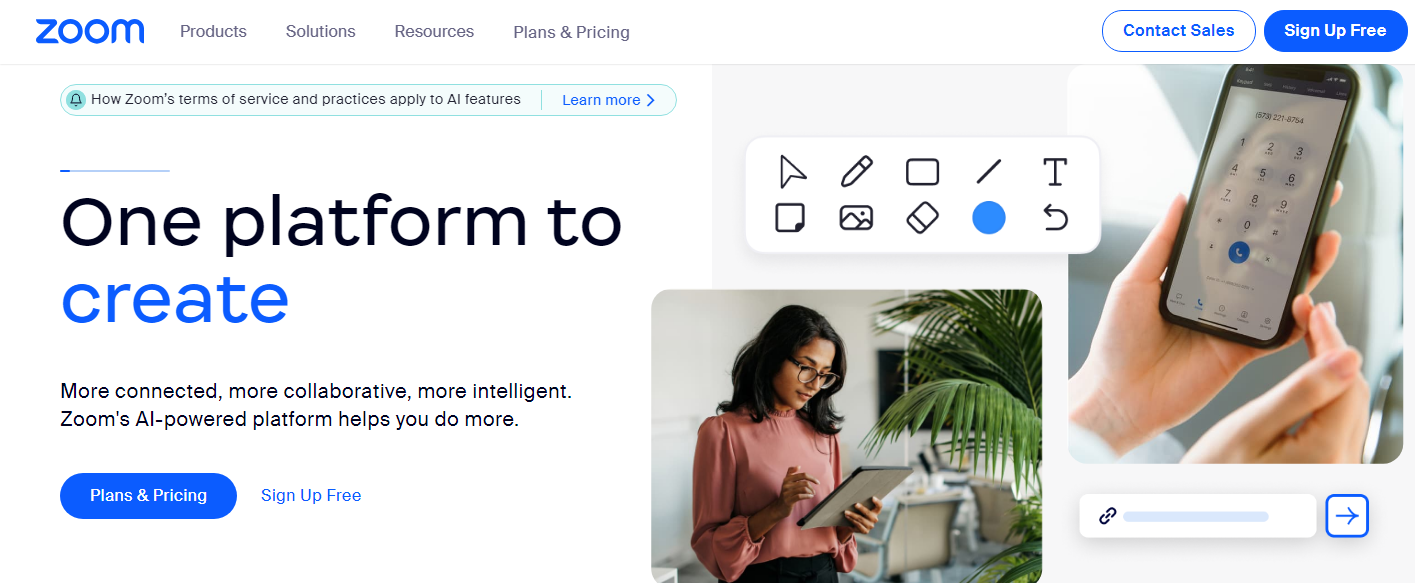Expand the Solutions menu
1415x583 pixels.
[320, 31]
